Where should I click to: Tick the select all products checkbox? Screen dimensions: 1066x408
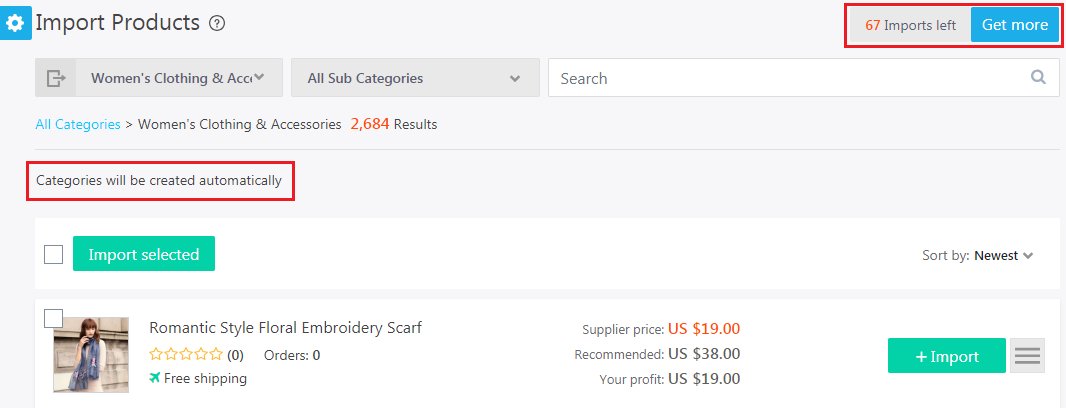54,254
